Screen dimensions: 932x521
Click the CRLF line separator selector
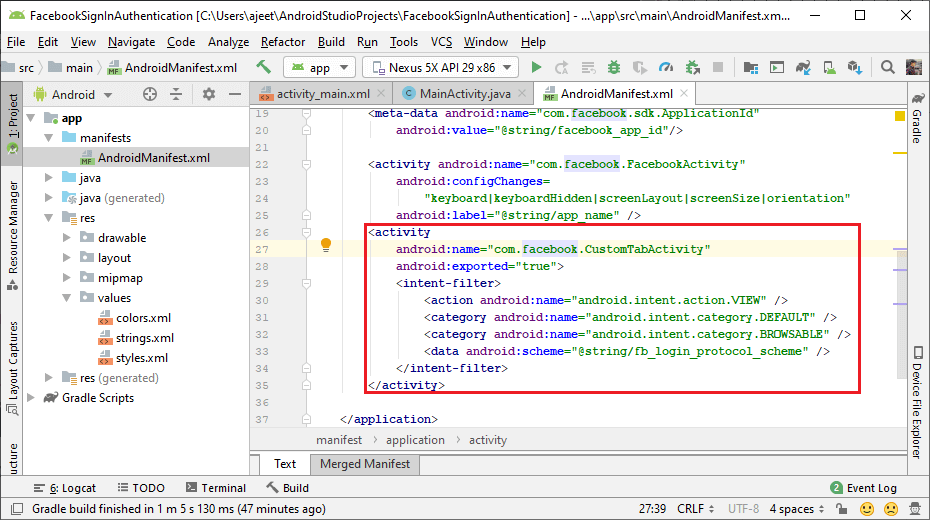point(695,509)
